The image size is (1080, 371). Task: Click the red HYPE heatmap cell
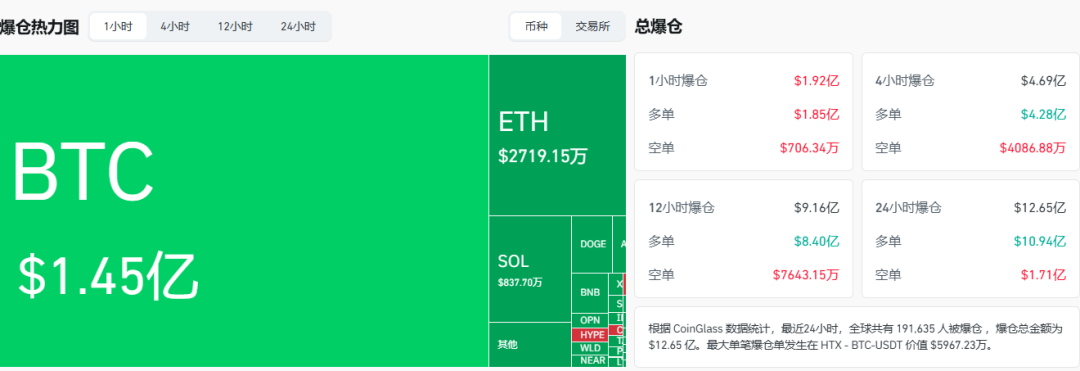[591, 335]
